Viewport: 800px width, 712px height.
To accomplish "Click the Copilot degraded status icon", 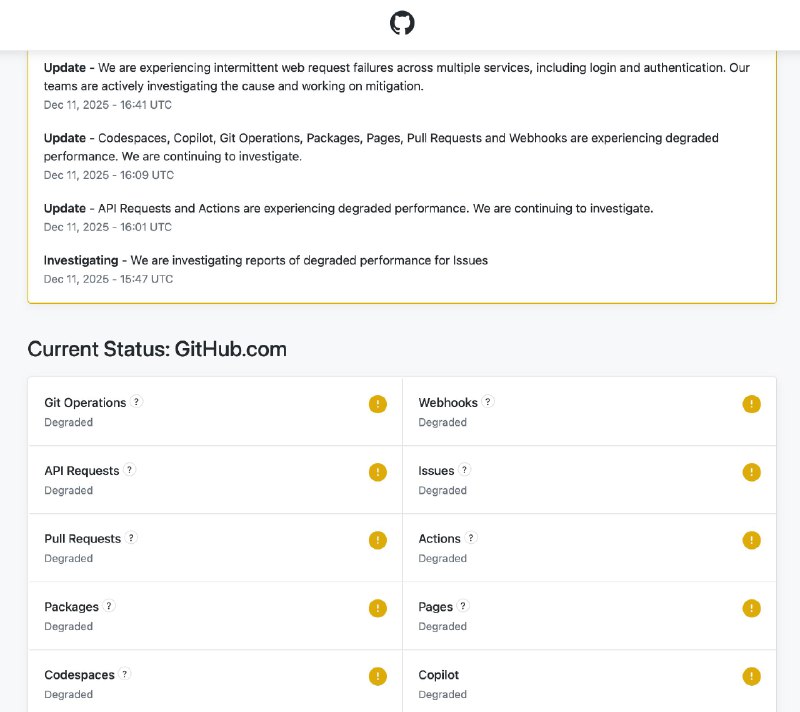I will point(751,676).
